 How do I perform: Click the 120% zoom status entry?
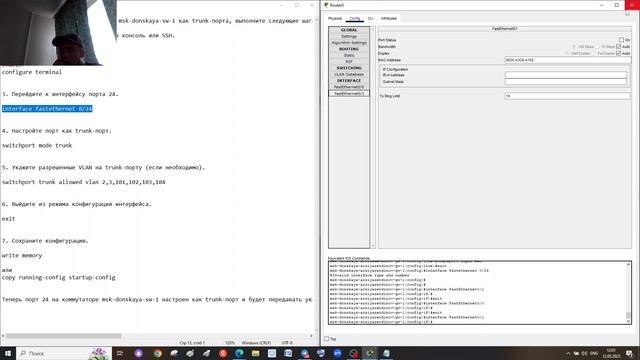click(230, 343)
